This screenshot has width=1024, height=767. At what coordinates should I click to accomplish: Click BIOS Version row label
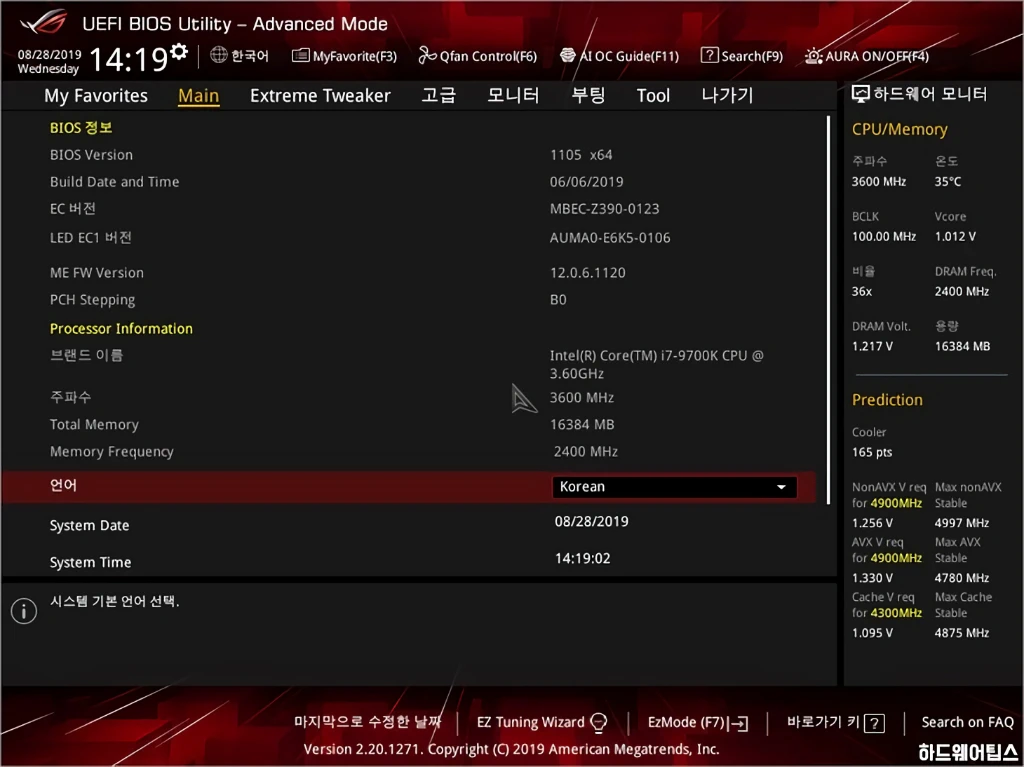click(x=91, y=155)
